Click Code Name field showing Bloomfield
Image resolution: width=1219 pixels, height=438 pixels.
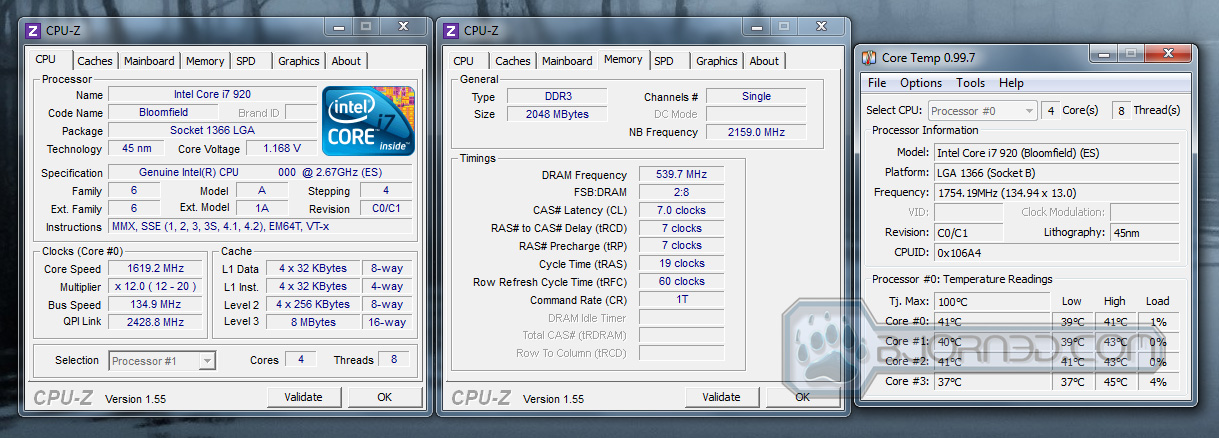click(164, 113)
